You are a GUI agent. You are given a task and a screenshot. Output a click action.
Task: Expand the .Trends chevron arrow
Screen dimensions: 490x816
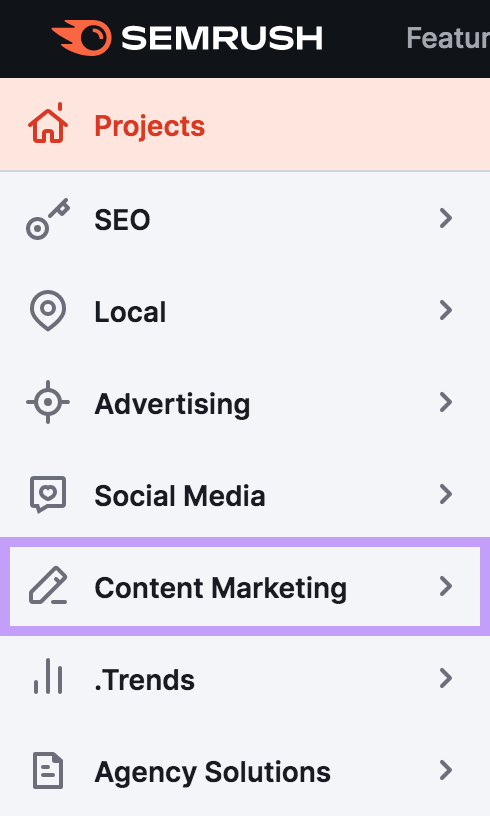(x=446, y=678)
